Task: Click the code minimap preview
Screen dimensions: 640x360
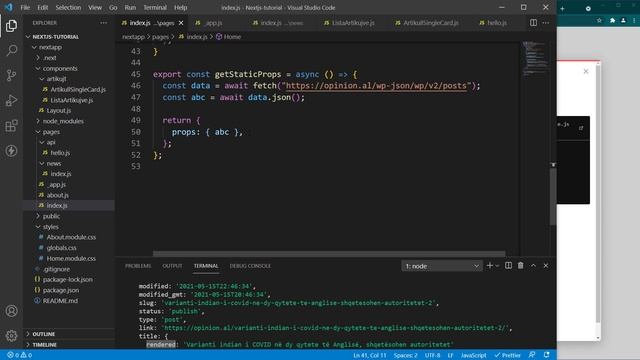Action: (535, 58)
